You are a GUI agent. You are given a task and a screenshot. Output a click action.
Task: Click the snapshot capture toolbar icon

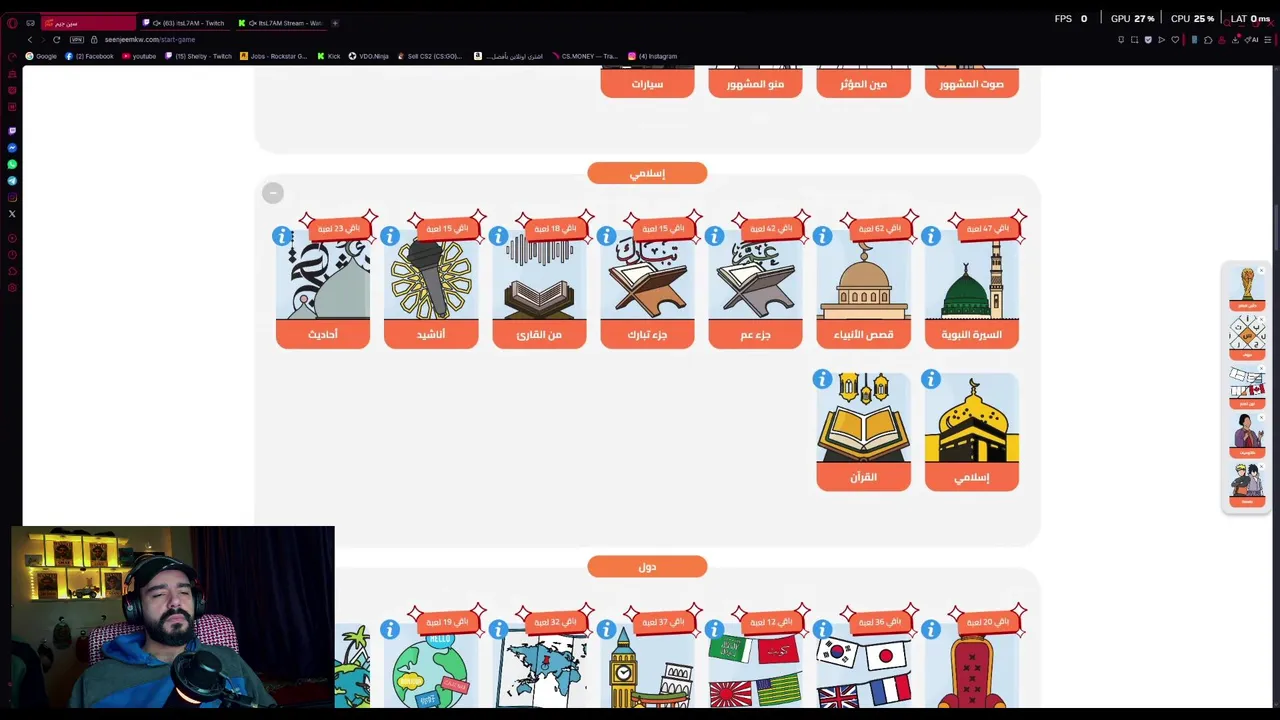(x=1134, y=39)
